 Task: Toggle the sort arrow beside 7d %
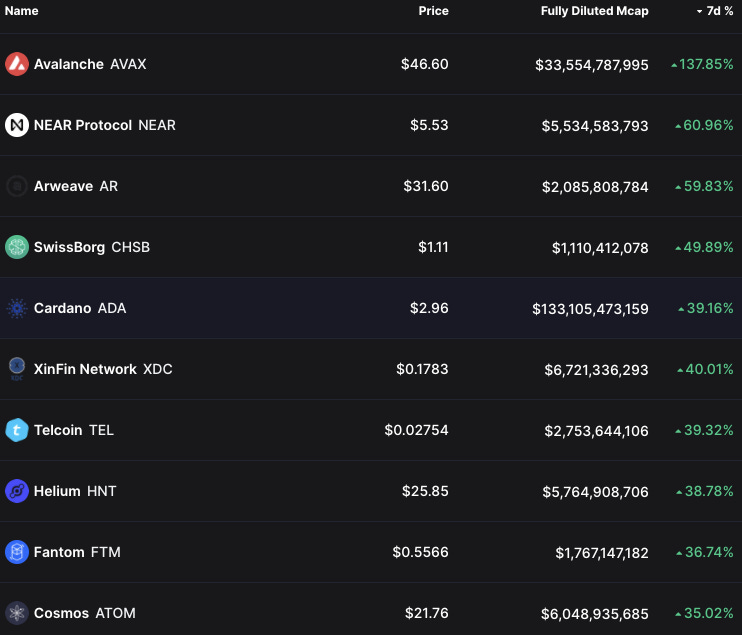click(x=699, y=11)
